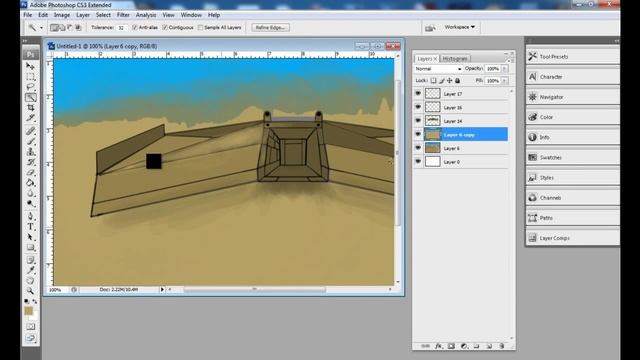Image resolution: width=640 pixels, height=360 pixels.
Task: Expand the Tool Presets panel
Action: (x=572, y=57)
